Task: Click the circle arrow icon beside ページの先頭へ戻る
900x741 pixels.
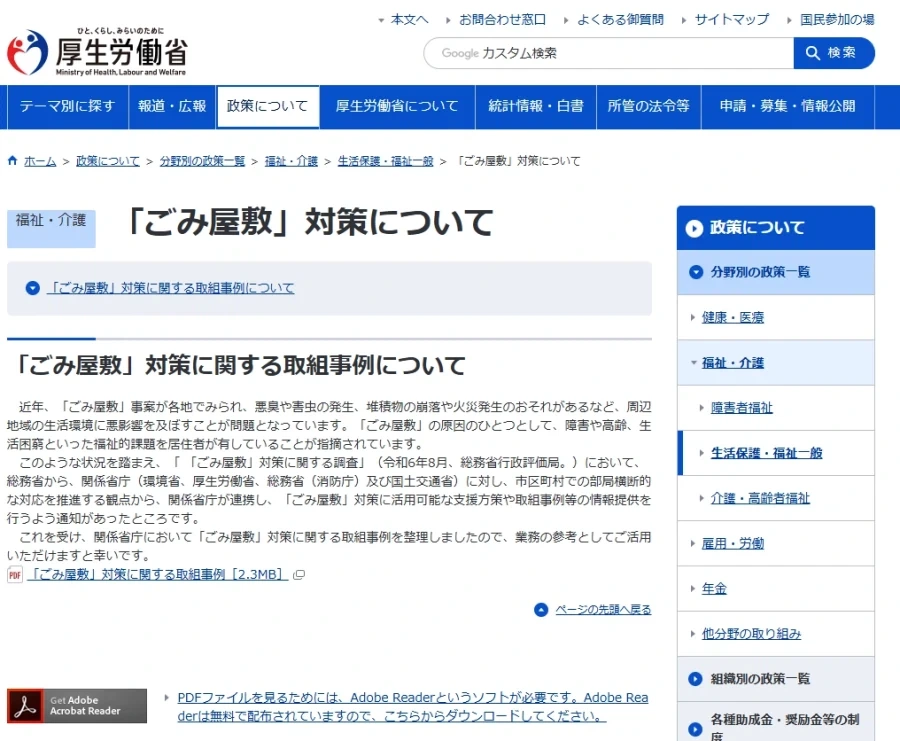Action: [541, 610]
